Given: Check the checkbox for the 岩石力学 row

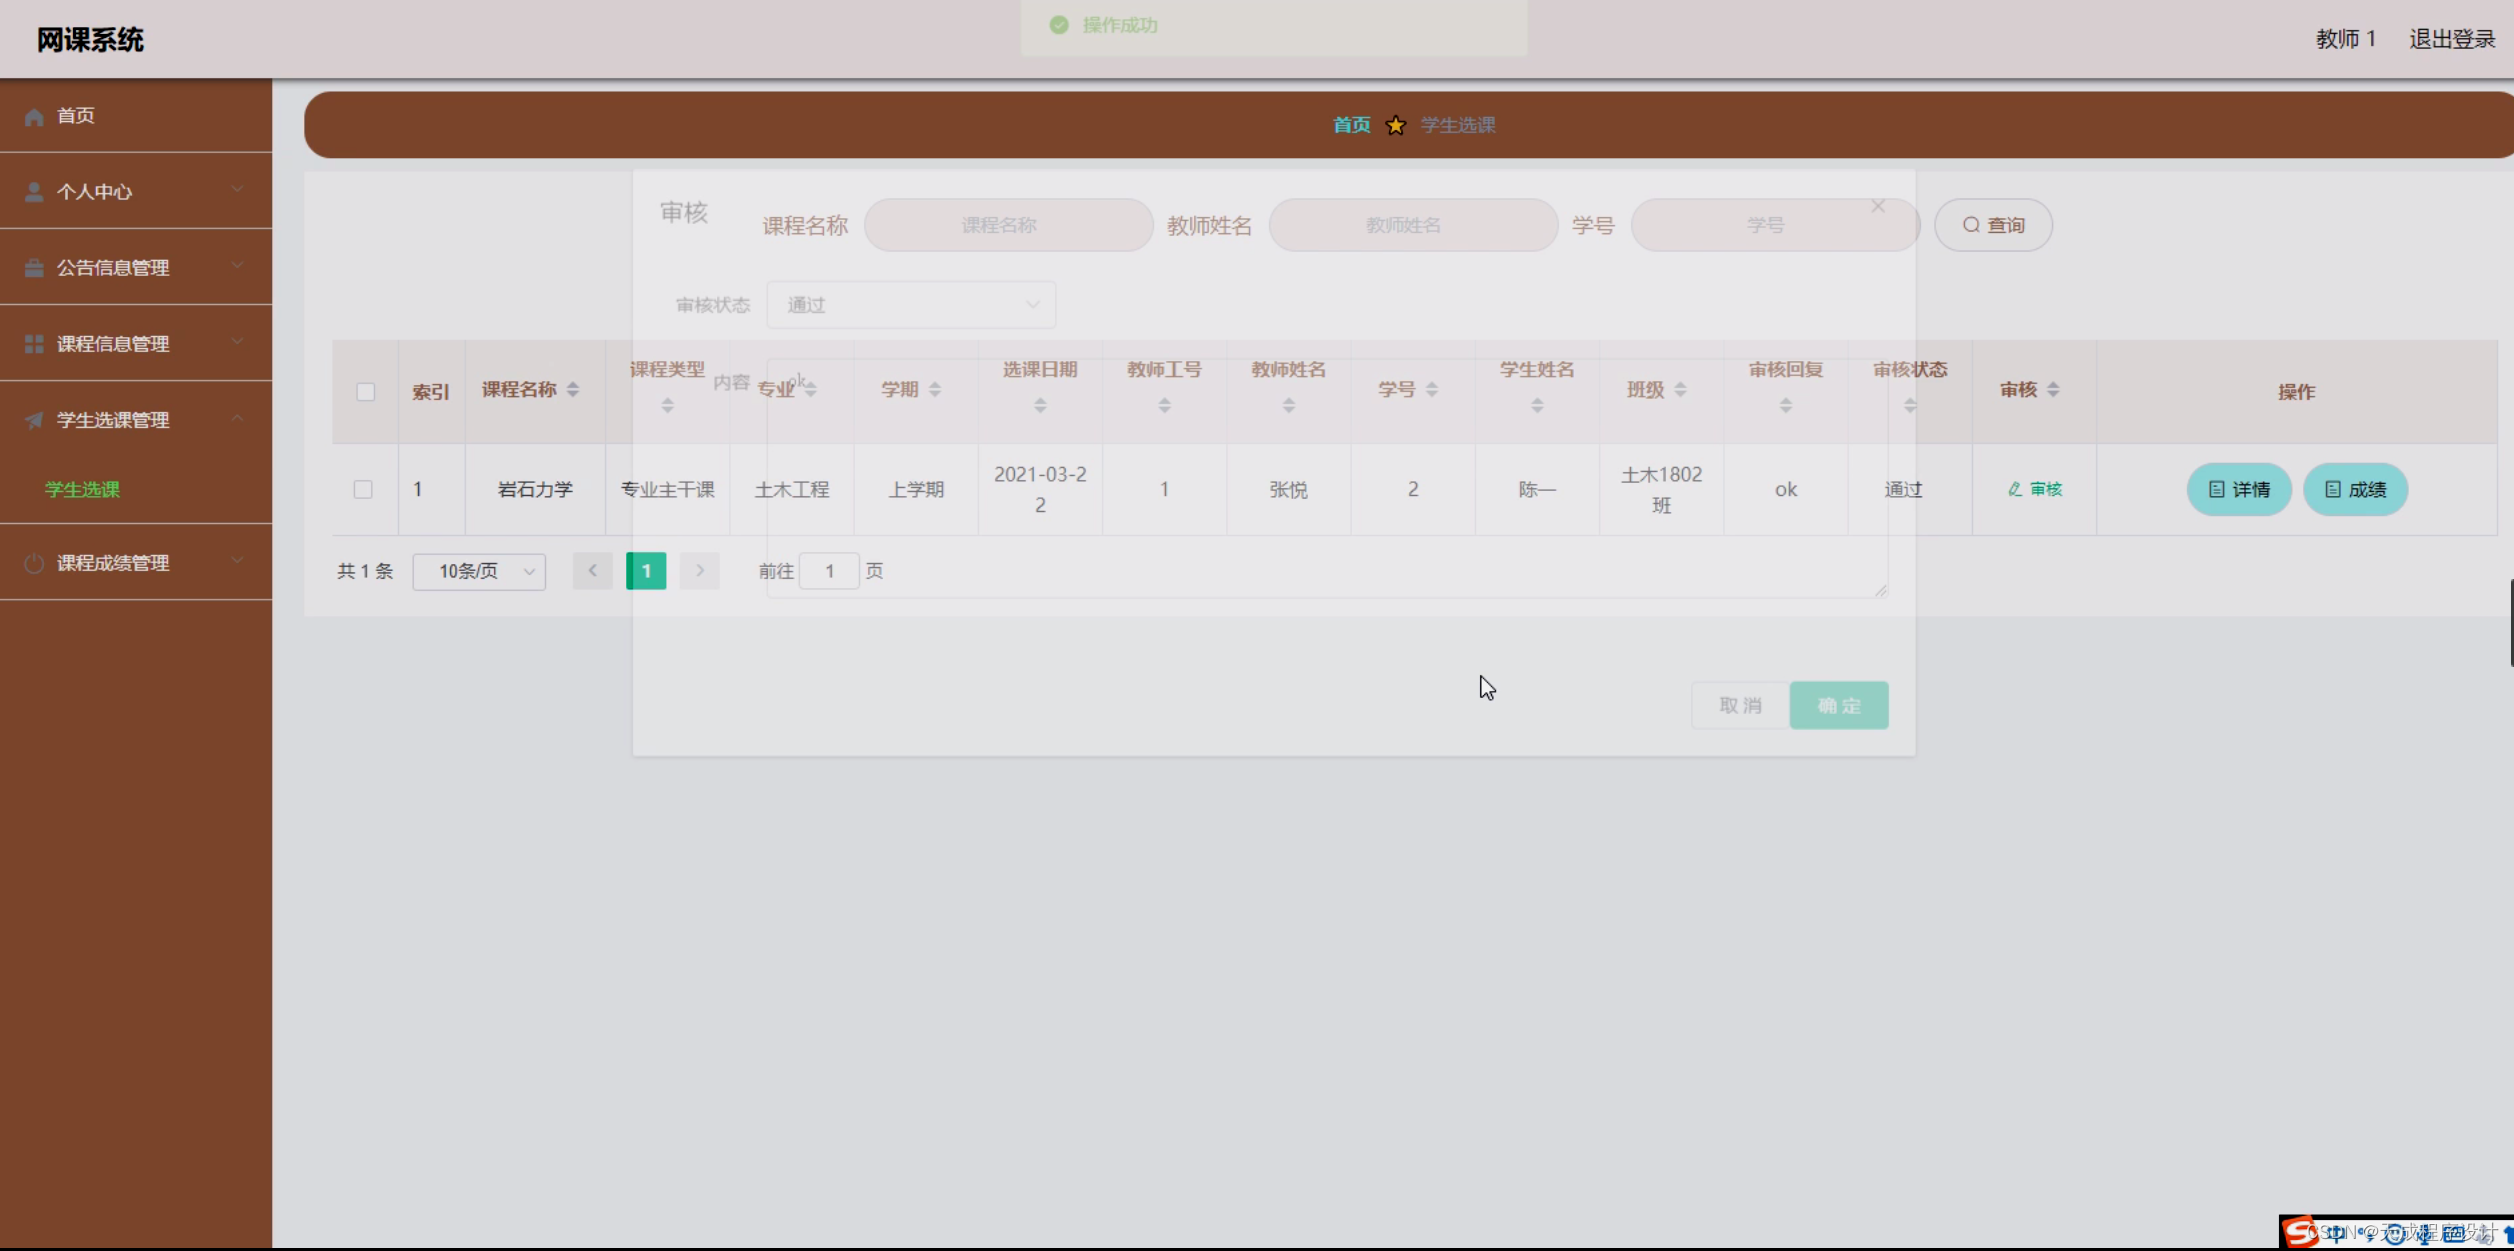Looking at the screenshot, I should [x=364, y=489].
